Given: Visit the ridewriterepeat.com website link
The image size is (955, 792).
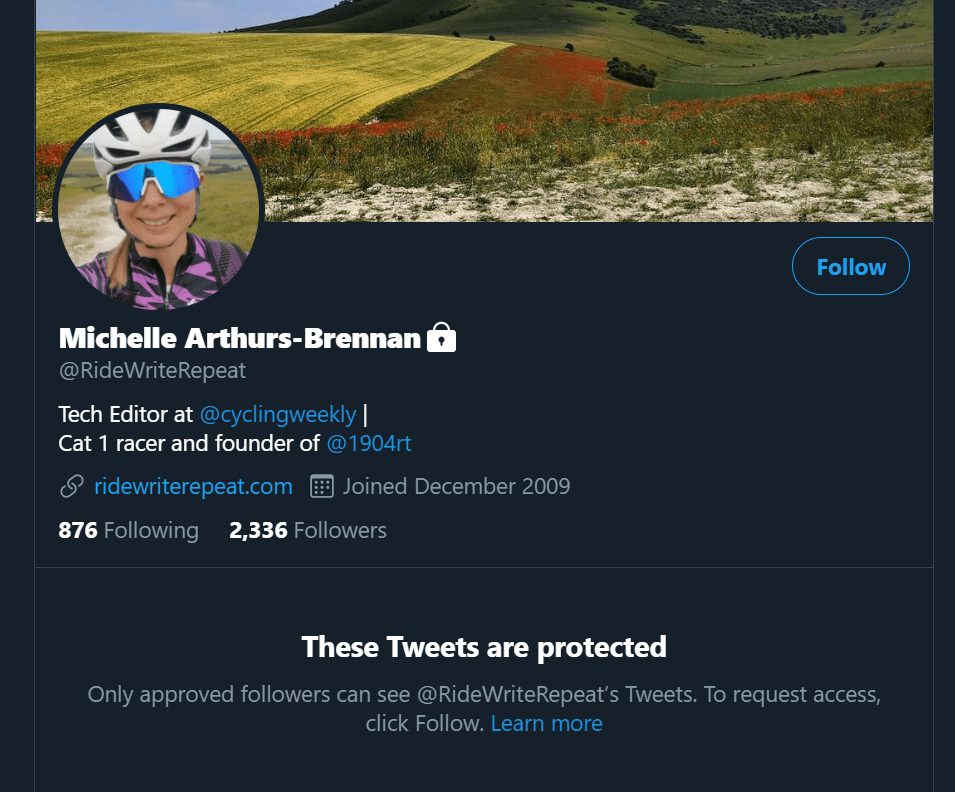Looking at the screenshot, I should 193,487.
